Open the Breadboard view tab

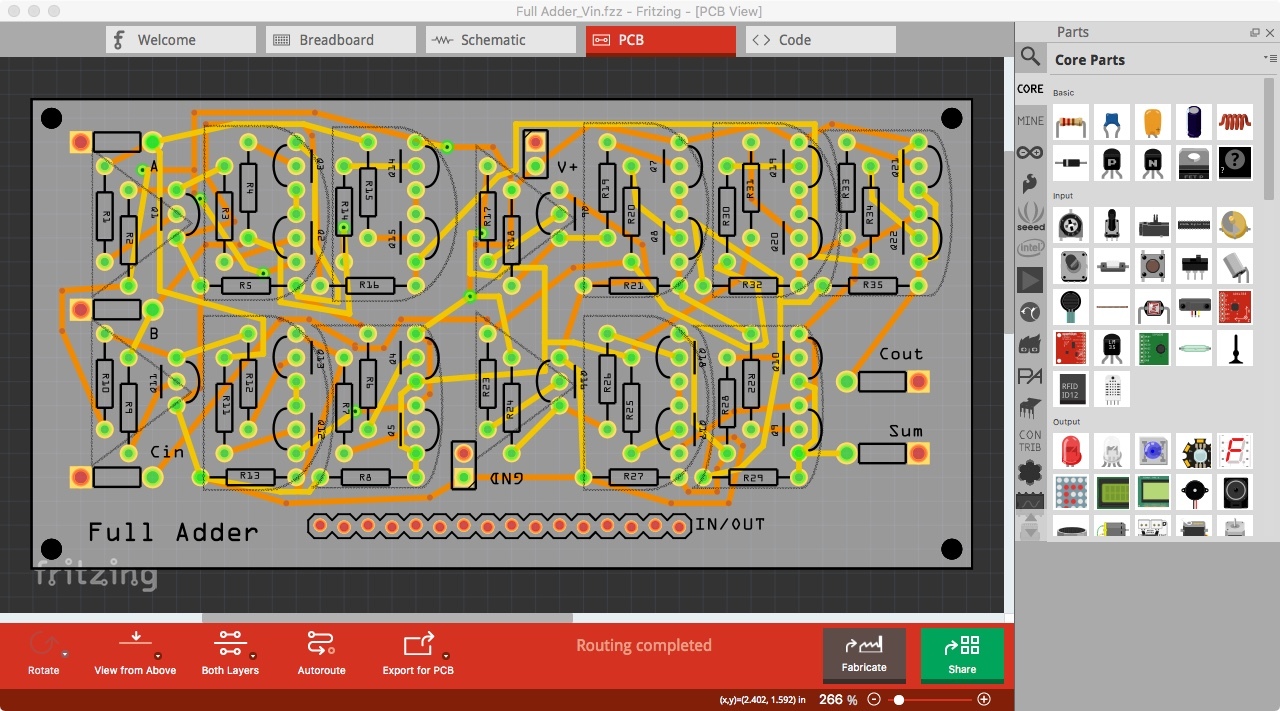(340, 39)
